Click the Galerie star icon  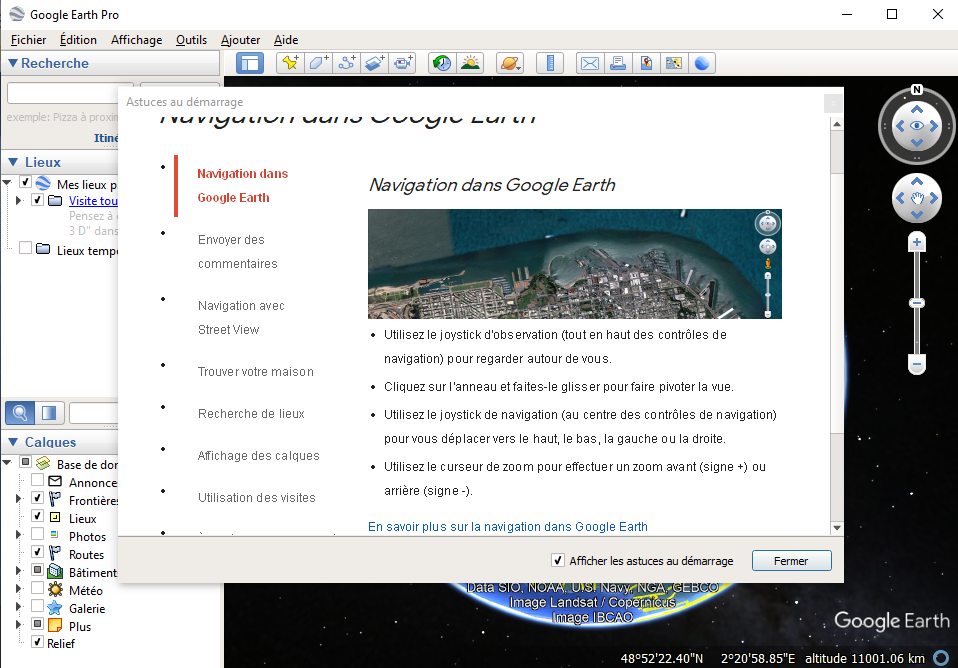point(55,607)
